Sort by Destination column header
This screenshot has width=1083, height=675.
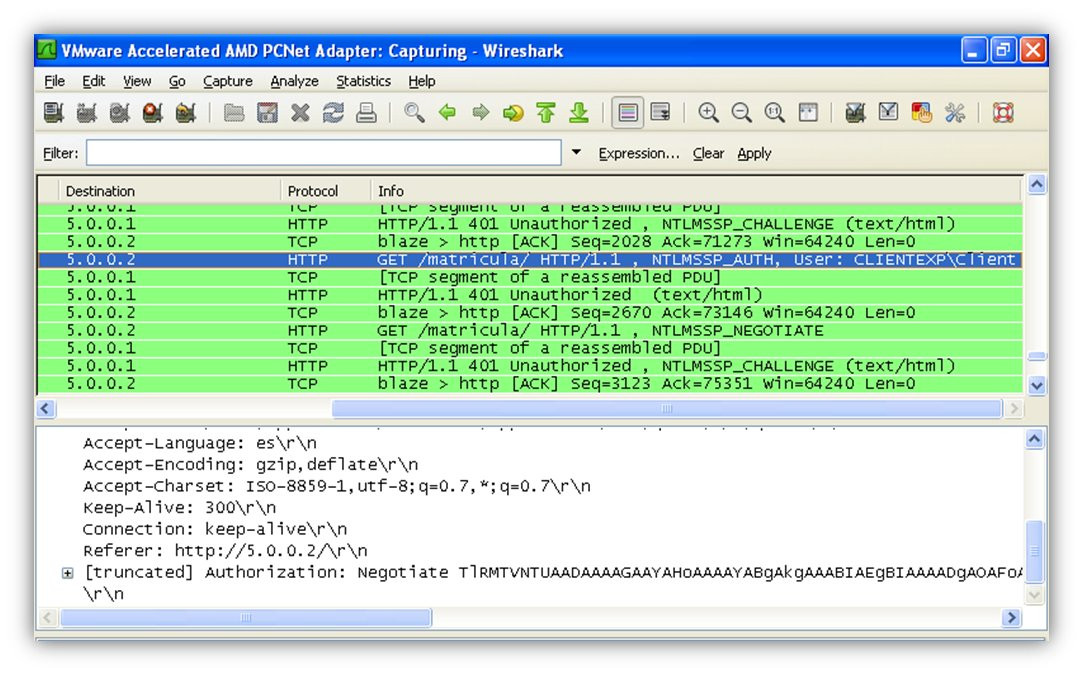click(169, 191)
